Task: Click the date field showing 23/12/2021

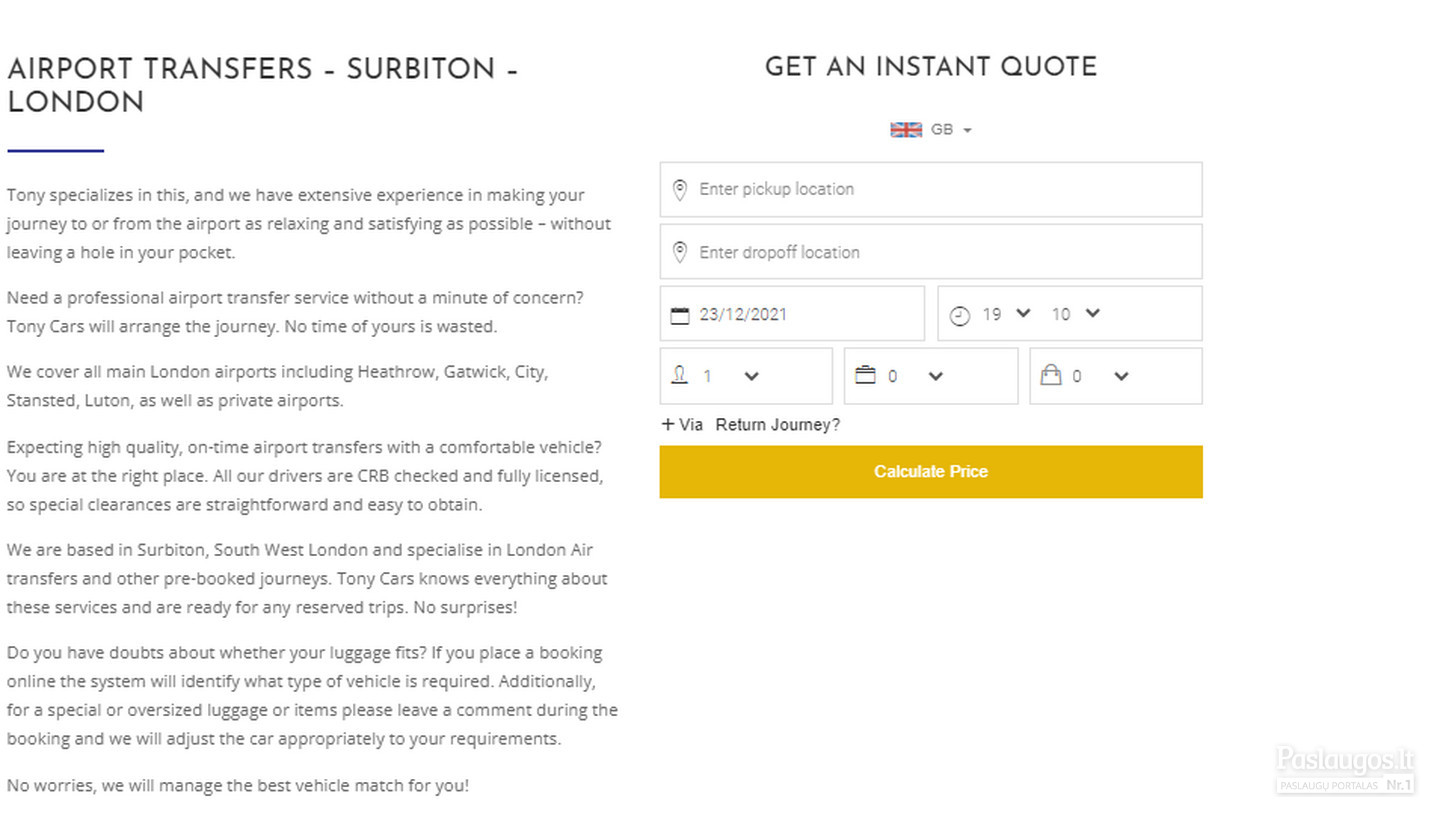Action: click(792, 314)
